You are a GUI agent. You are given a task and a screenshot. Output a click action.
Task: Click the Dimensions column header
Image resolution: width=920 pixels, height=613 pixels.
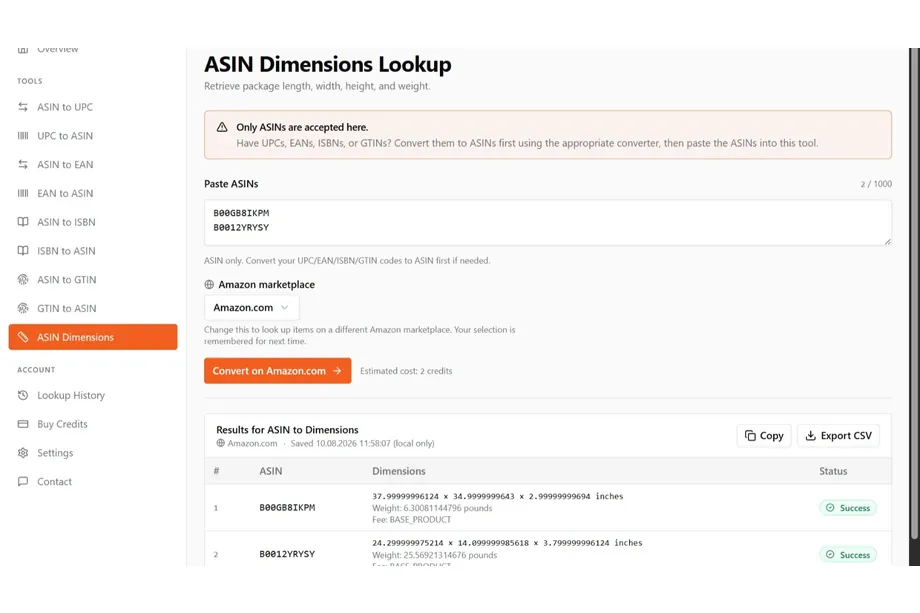click(398, 471)
